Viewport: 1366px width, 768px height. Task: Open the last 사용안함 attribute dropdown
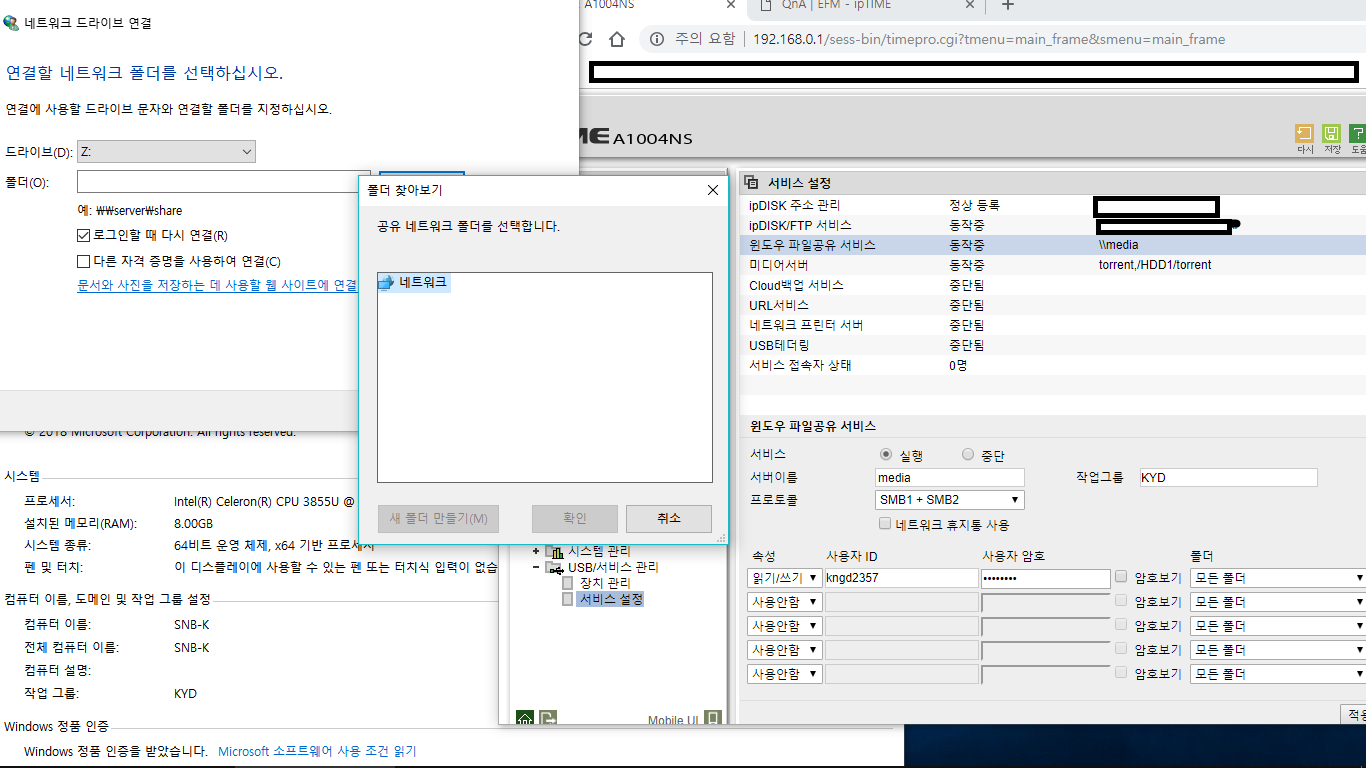[785, 674]
